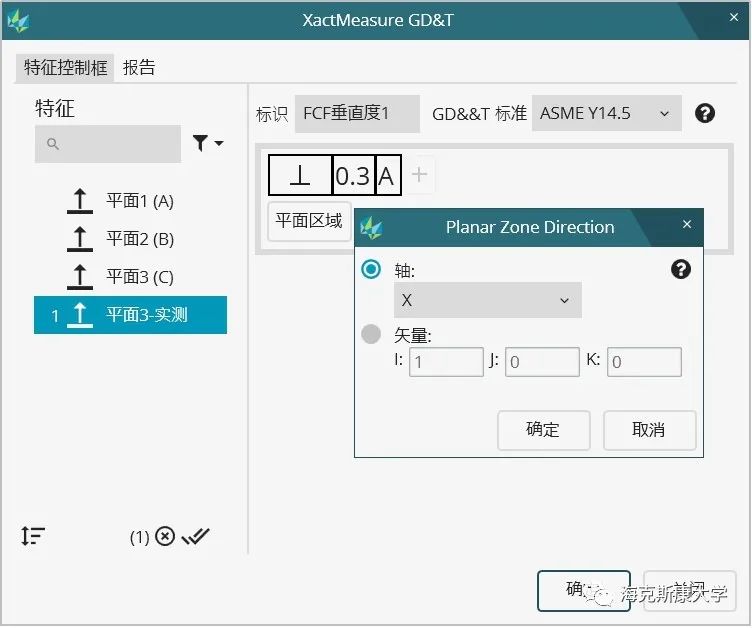Select feature 平面1 (A) in list
The height and width of the screenshot is (628, 752).
[140, 201]
